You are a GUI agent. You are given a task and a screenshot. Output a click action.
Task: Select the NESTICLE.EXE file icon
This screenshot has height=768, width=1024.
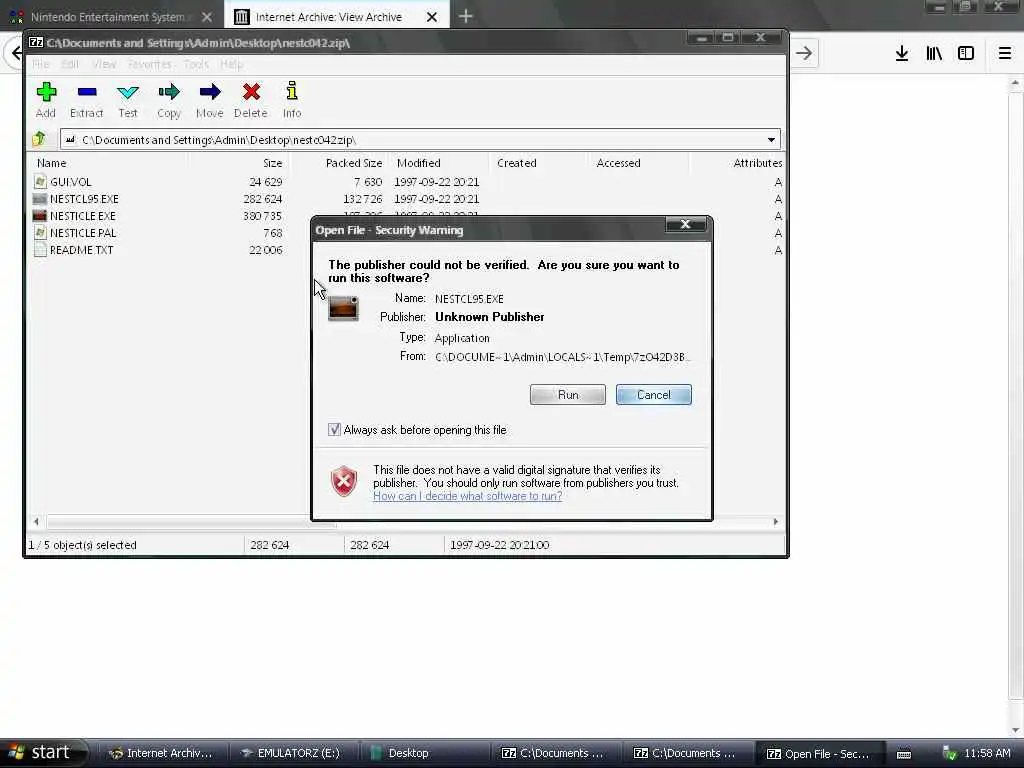40,216
